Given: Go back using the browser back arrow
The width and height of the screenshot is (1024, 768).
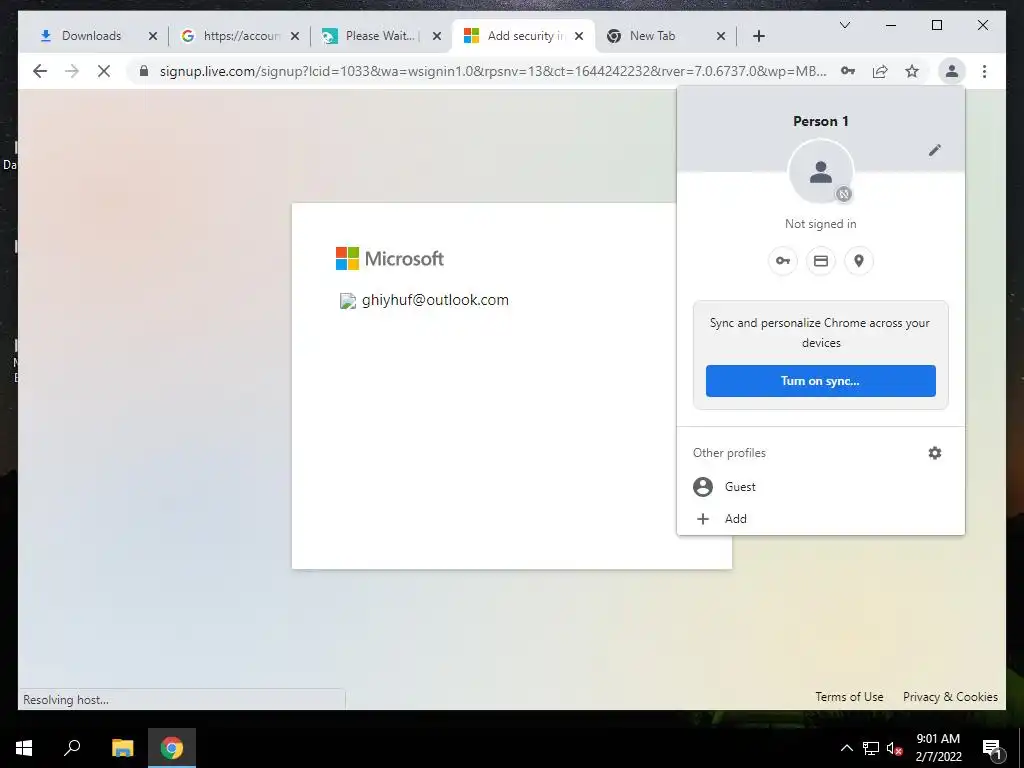Looking at the screenshot, I should tap(40, 71).
